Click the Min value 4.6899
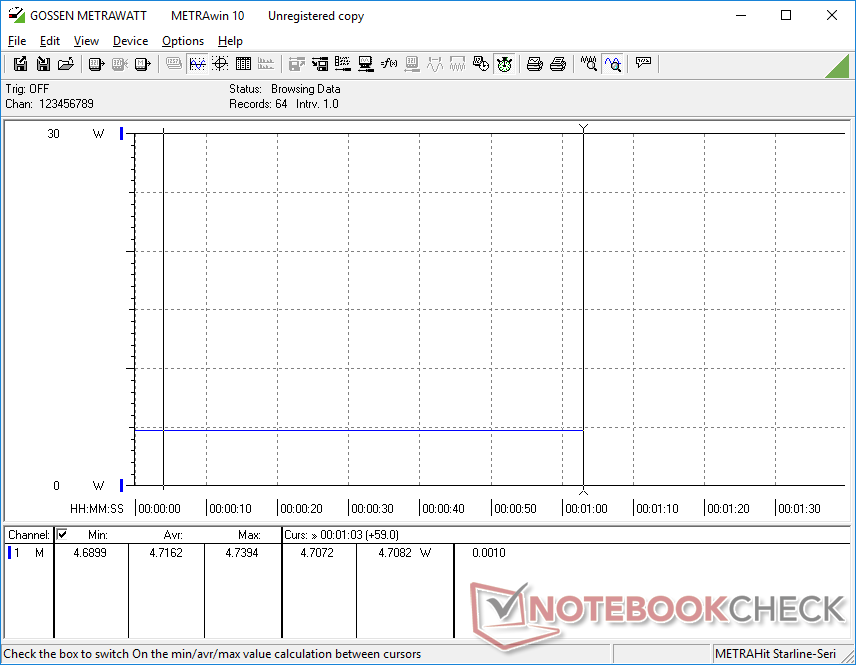 90,553
